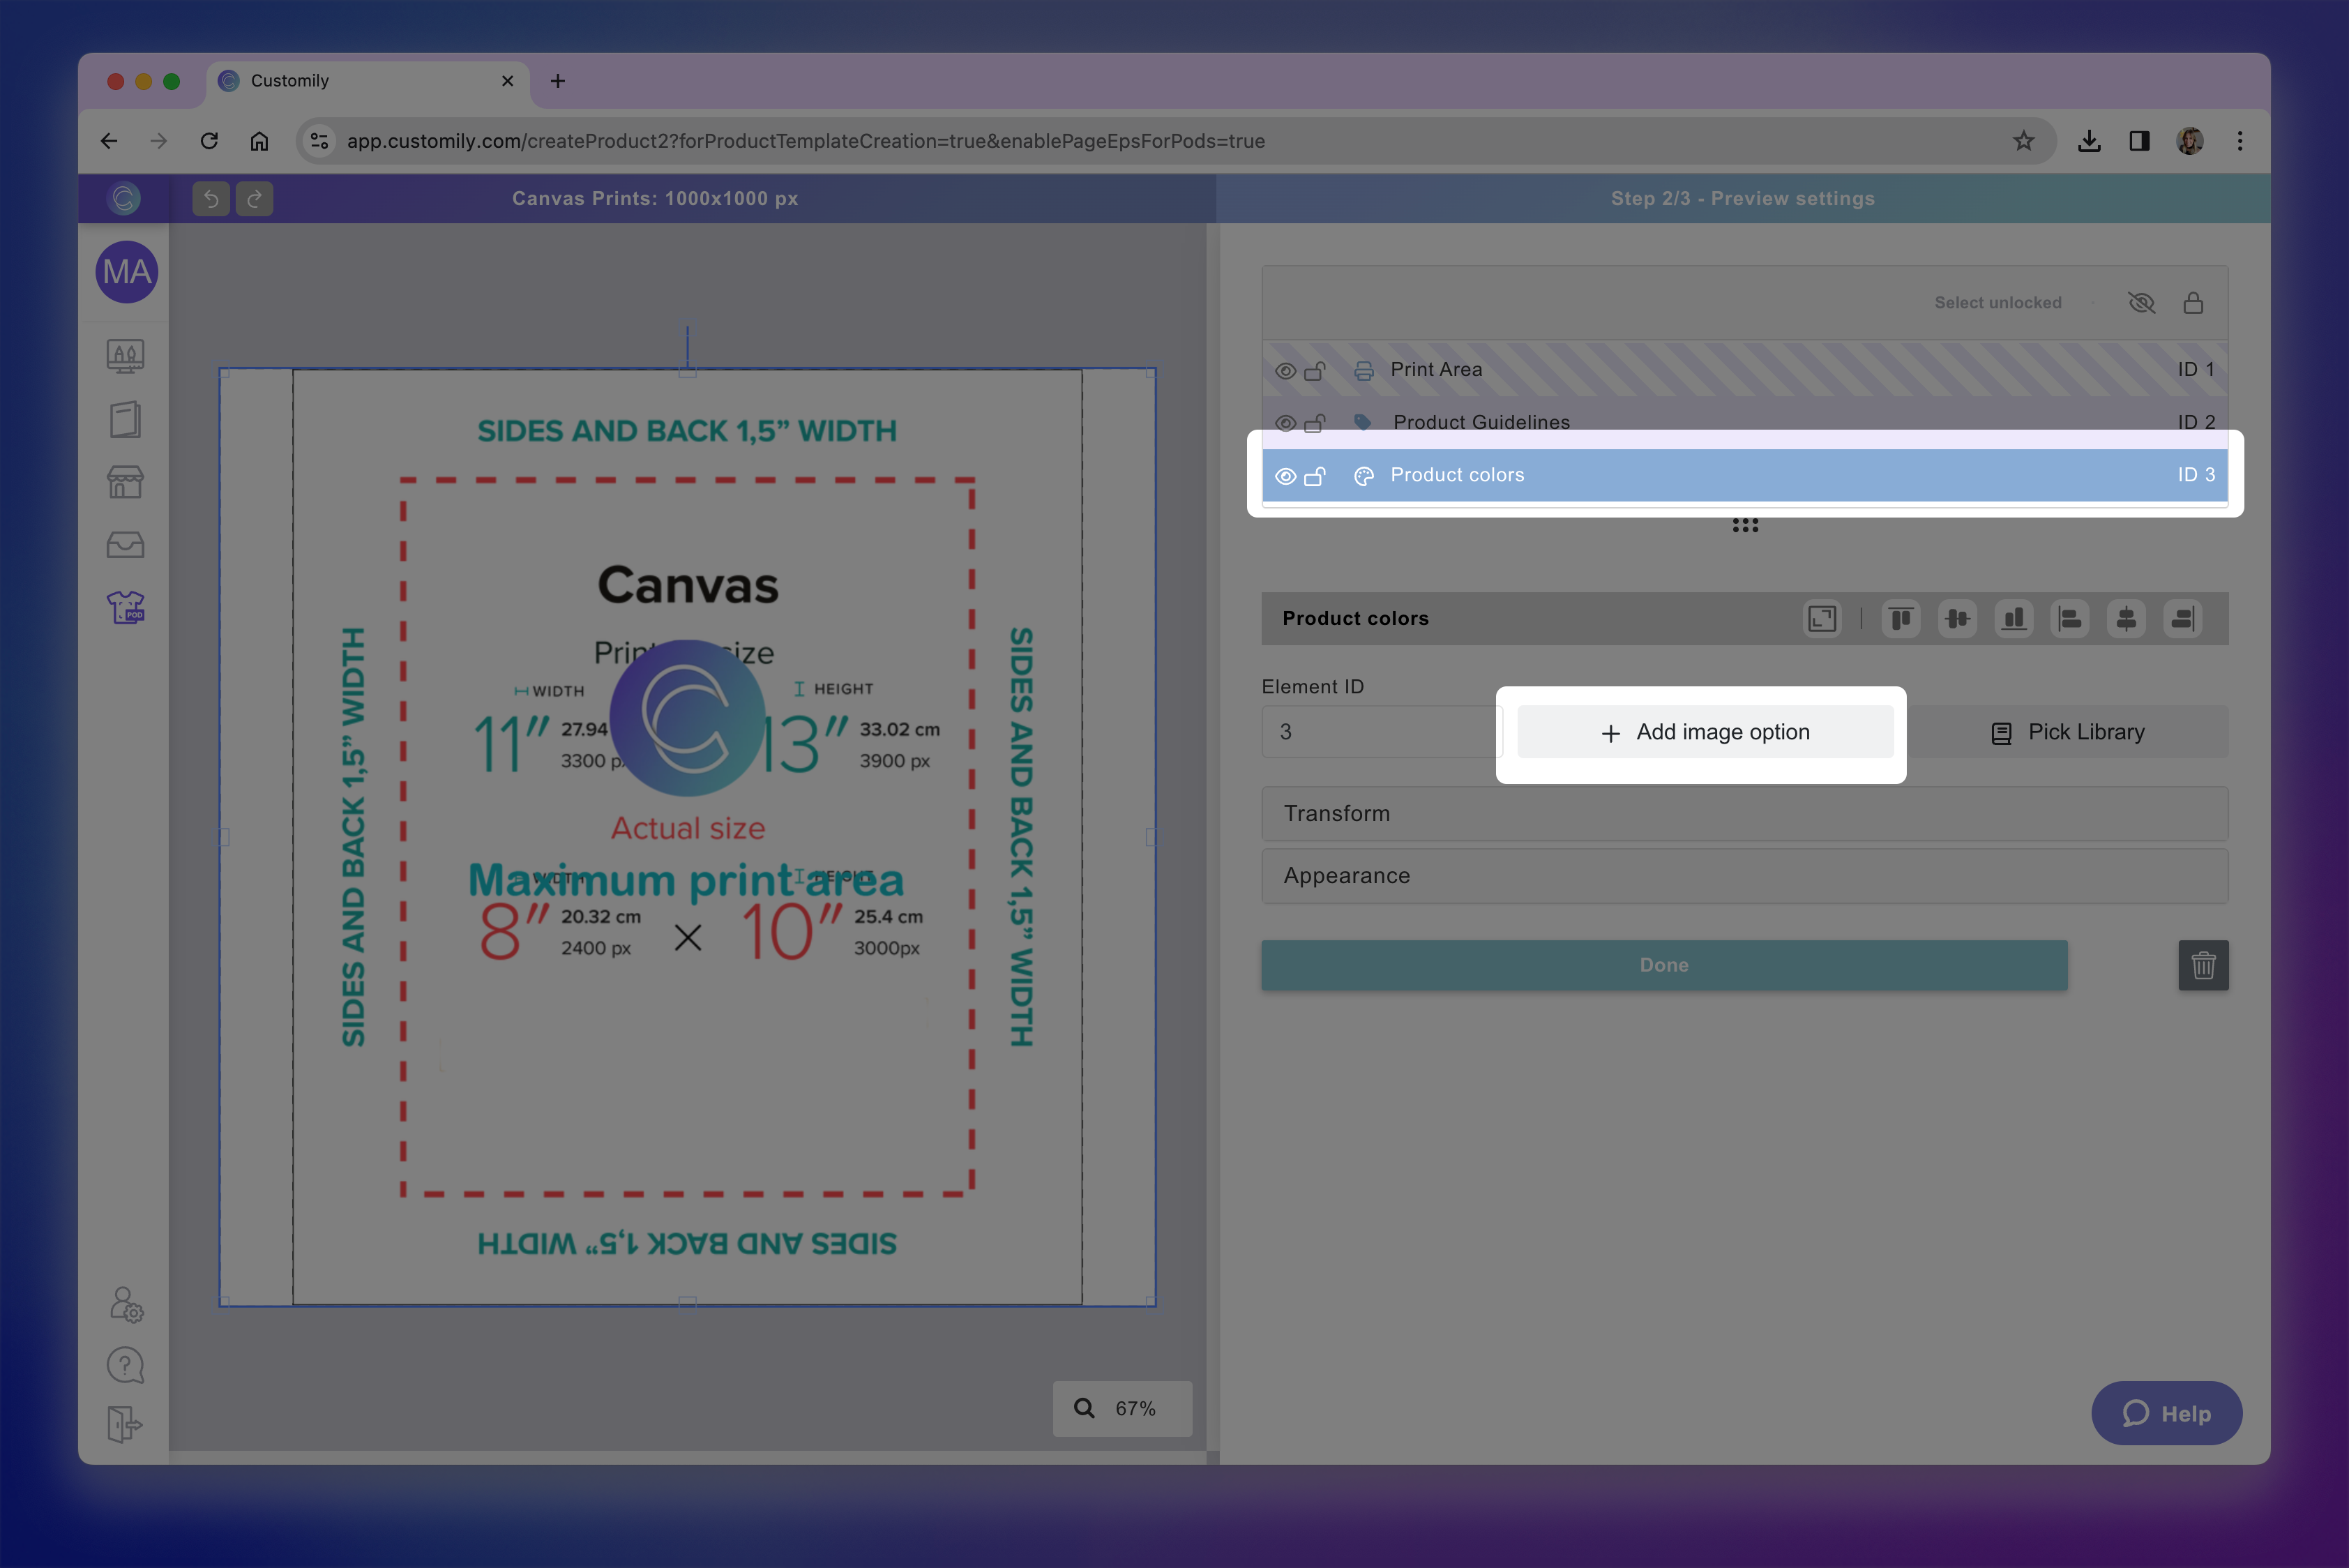
Task: Click align vertical center icon
Action: pyautogui.click(x=1957, y=619)
